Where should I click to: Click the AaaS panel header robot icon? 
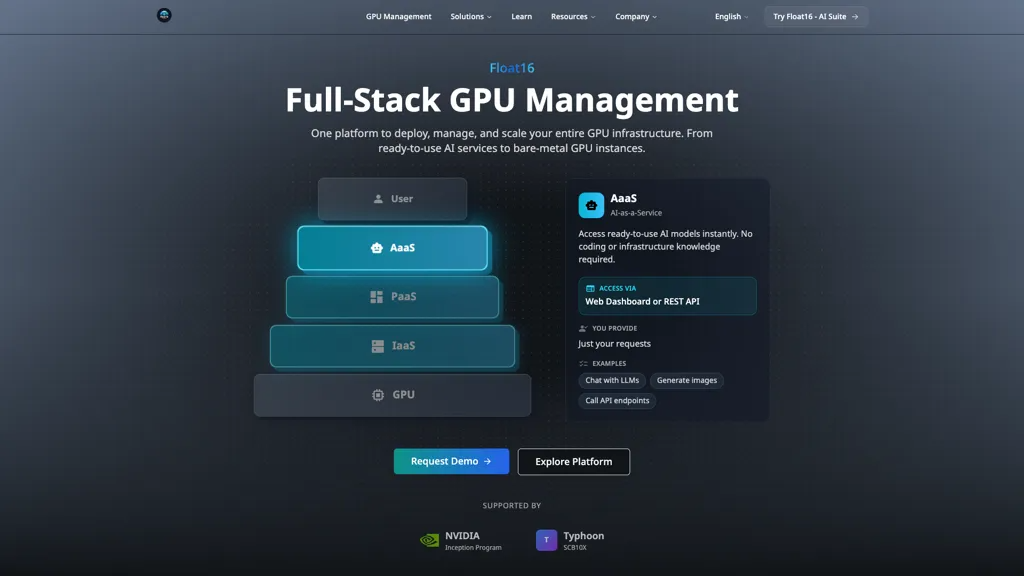(x=591, y=205)
